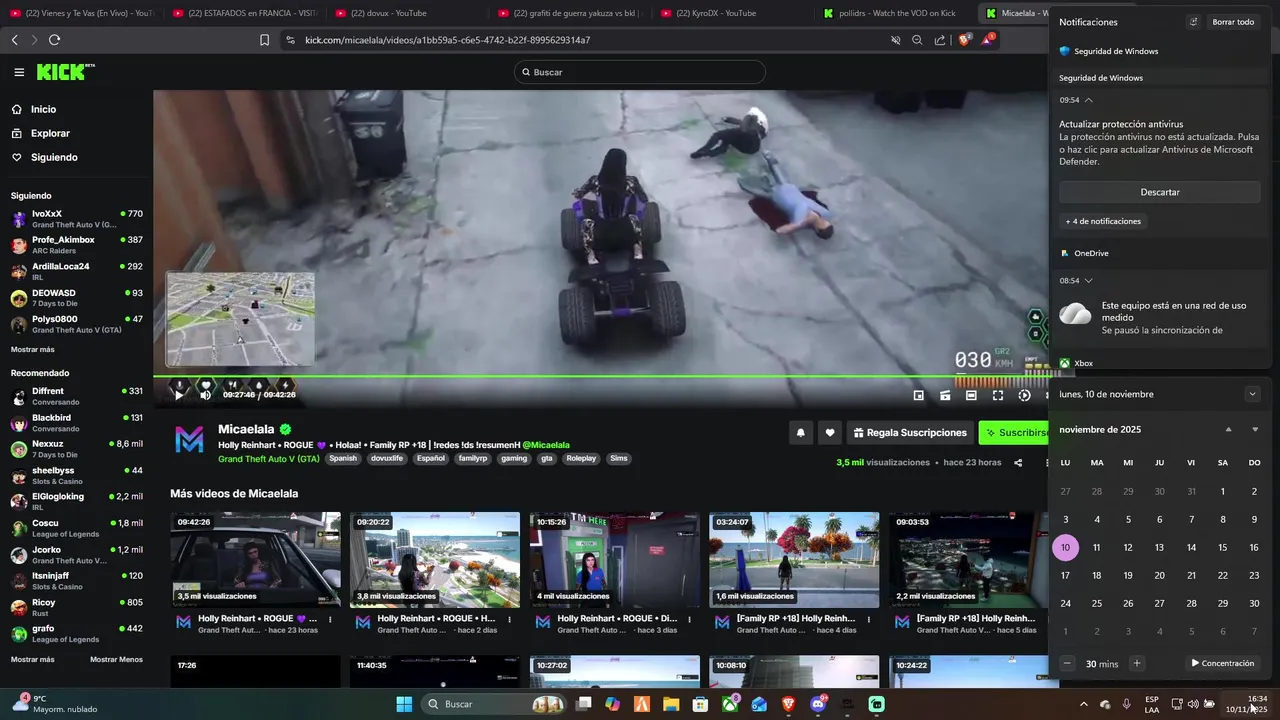Reload the page in browser
Image resolution: width=1280 pixels, height=720 pixels.
coord(54,40)
